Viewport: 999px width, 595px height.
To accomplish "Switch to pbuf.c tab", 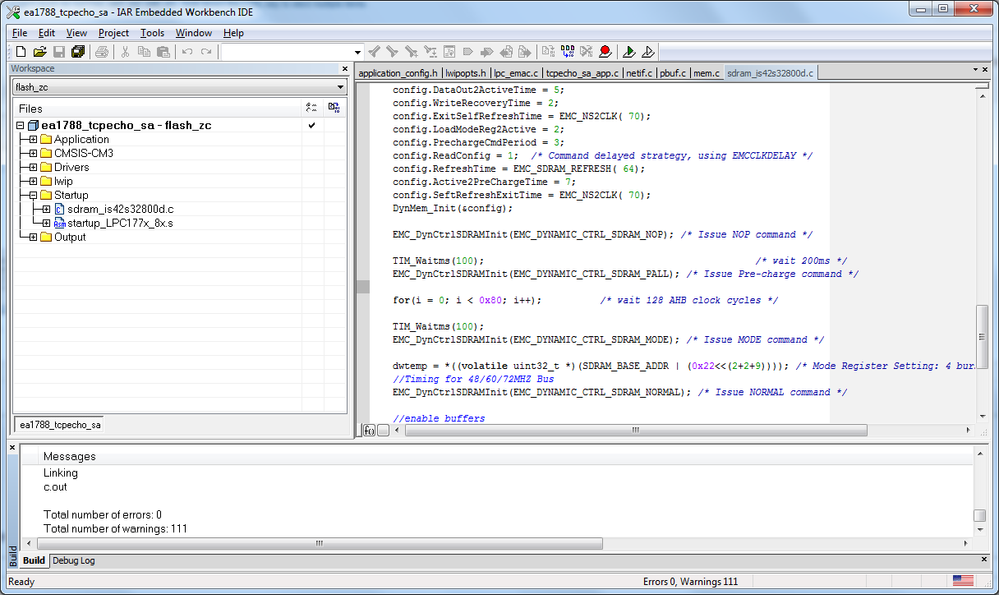I will point(673,73).
